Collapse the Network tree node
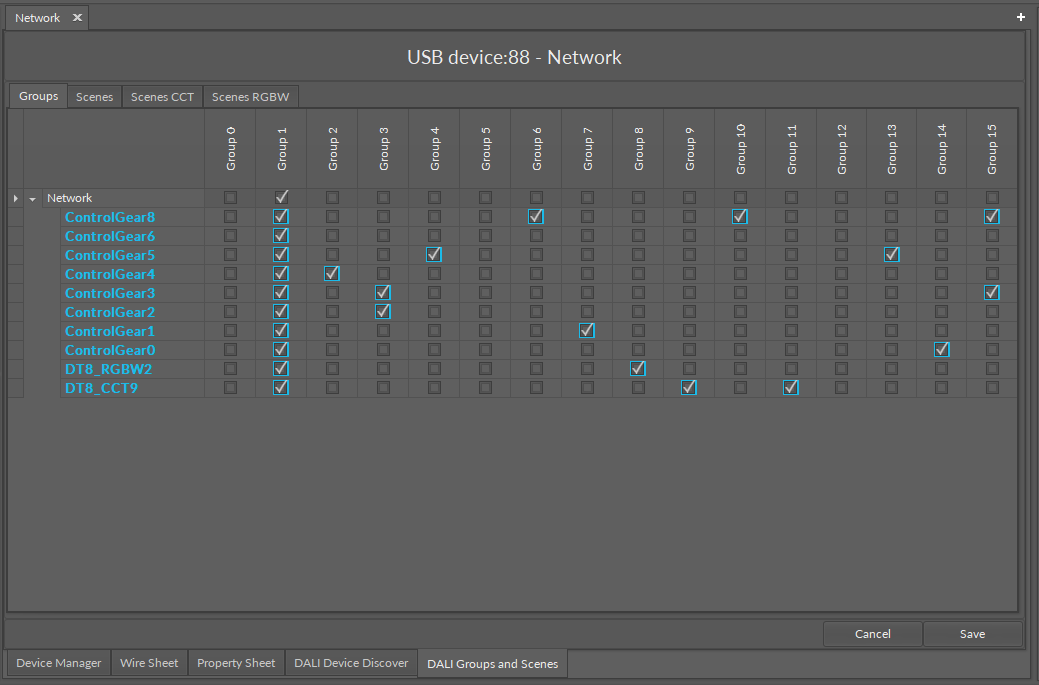The height and width of the screenshot is (685, 1039). pos(32,199)
